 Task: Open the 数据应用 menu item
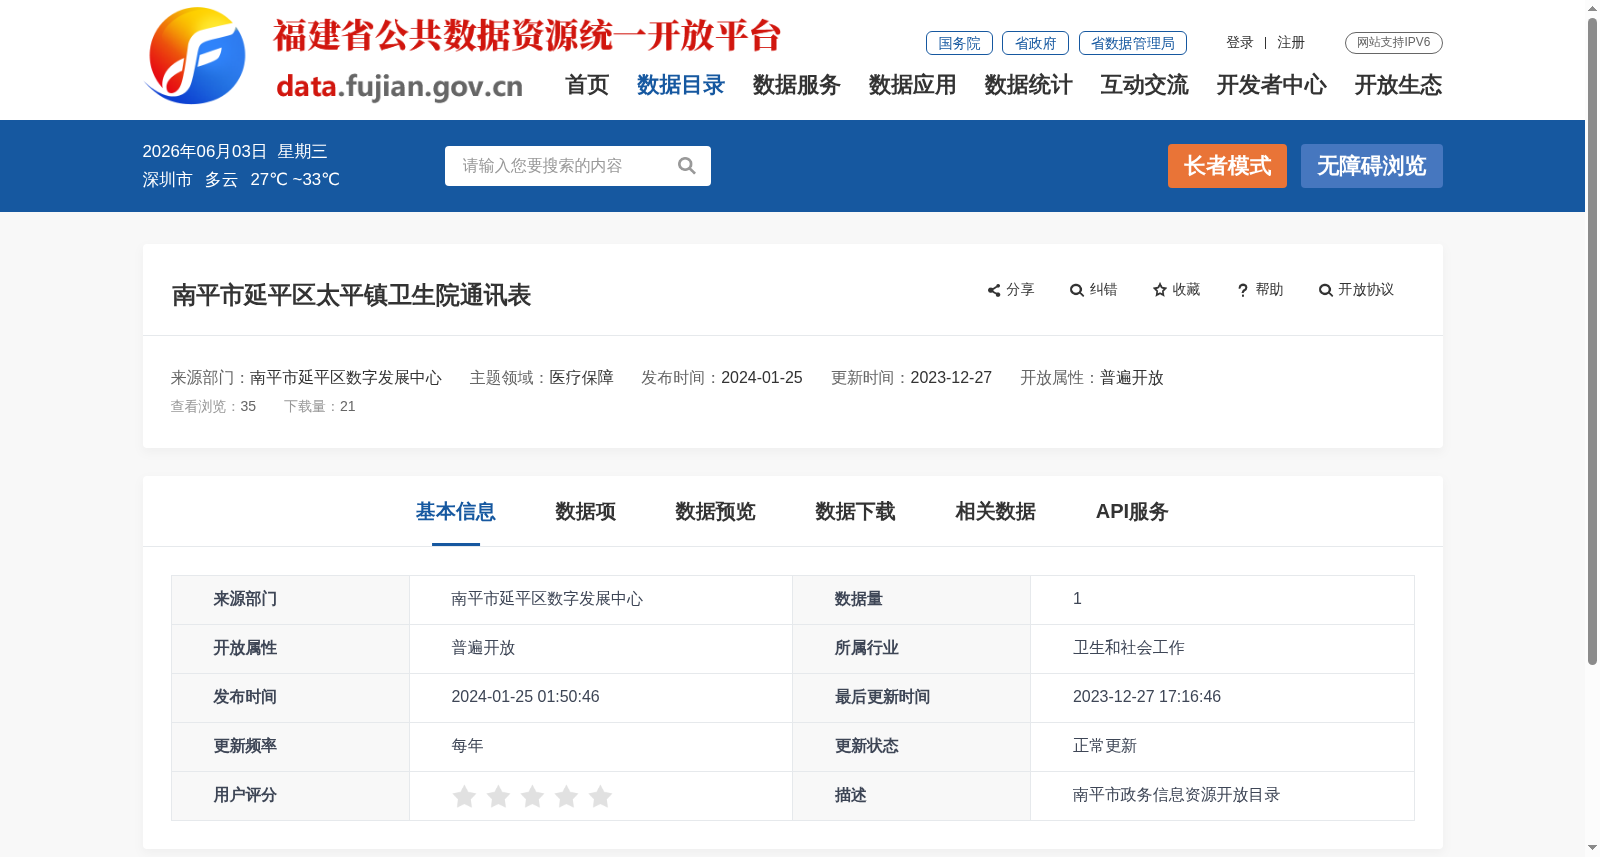click(913, 85)
